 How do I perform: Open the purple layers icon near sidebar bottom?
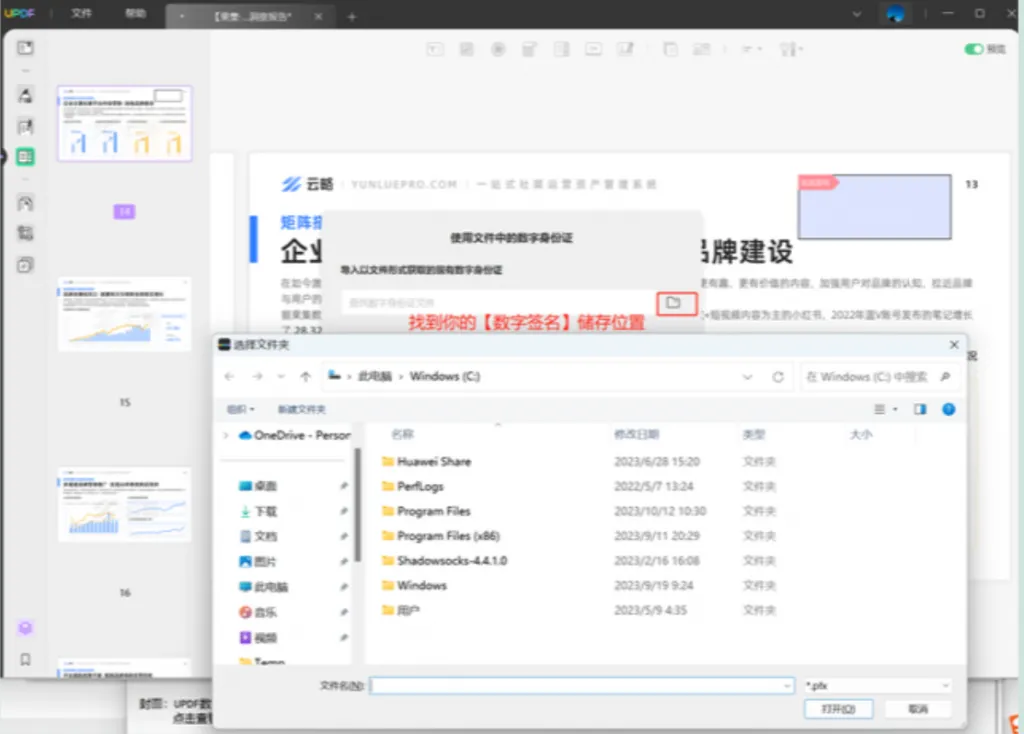25,628
